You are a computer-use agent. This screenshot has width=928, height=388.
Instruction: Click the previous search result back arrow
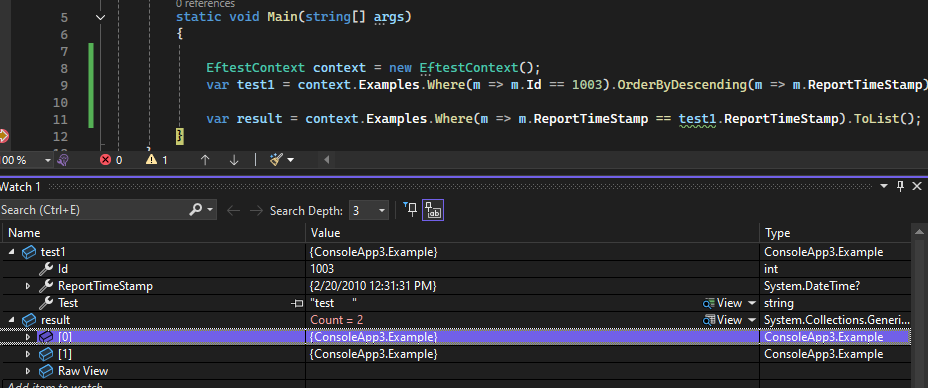(x=234, y=211)
